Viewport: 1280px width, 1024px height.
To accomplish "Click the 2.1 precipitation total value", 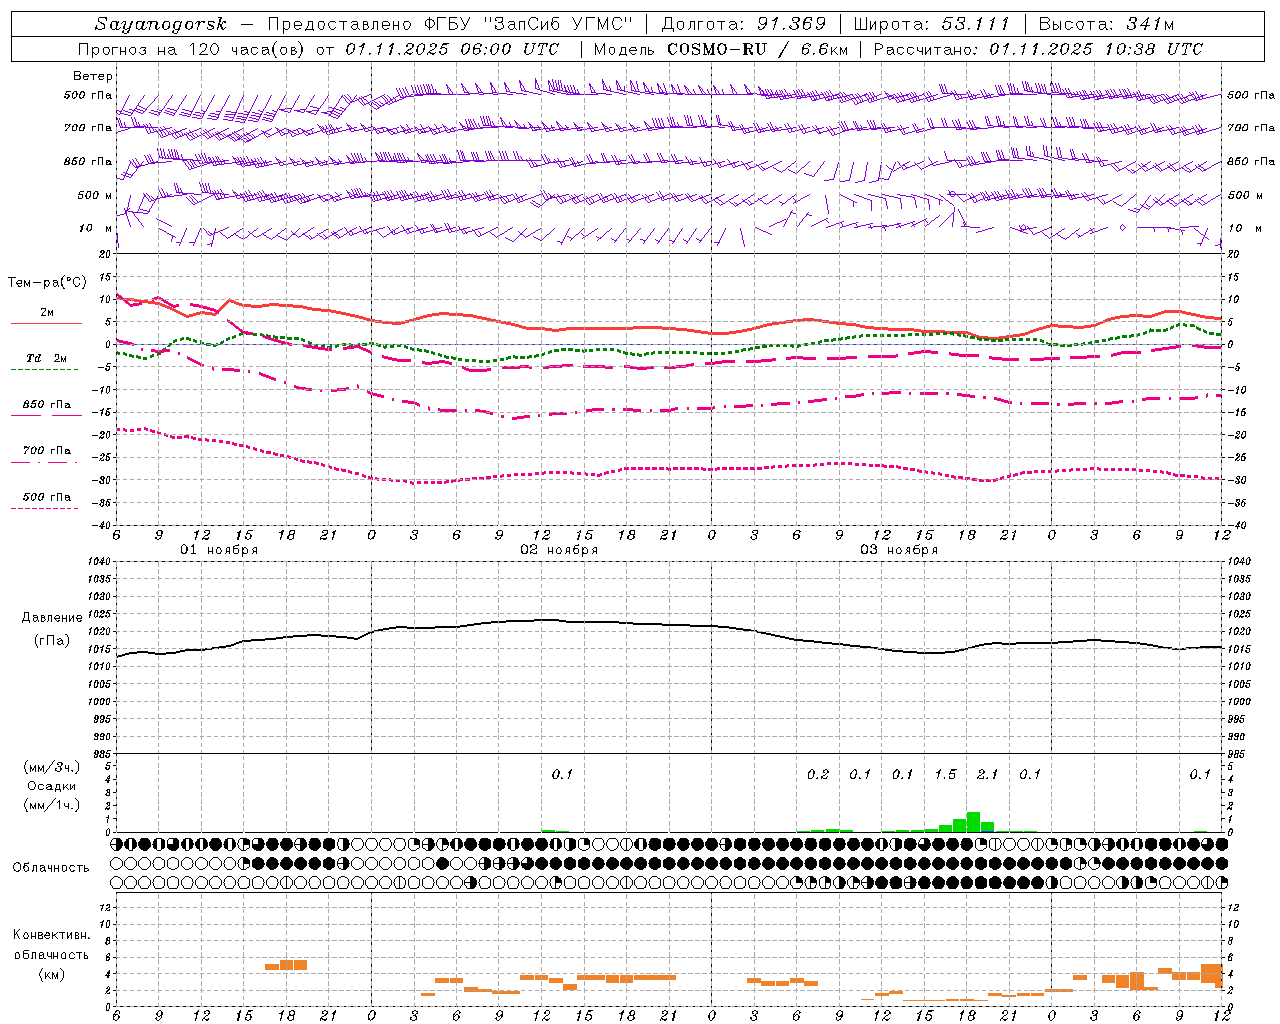I will tap(987, 774).
